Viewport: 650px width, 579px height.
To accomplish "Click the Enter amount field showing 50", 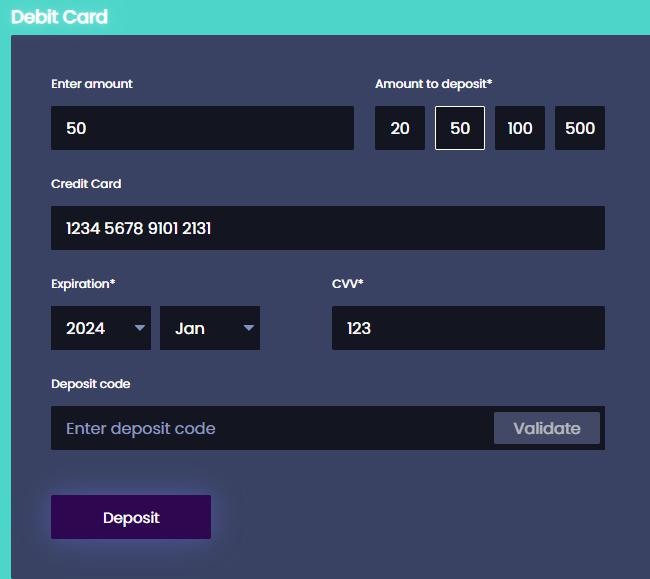I will click(202, 128).
